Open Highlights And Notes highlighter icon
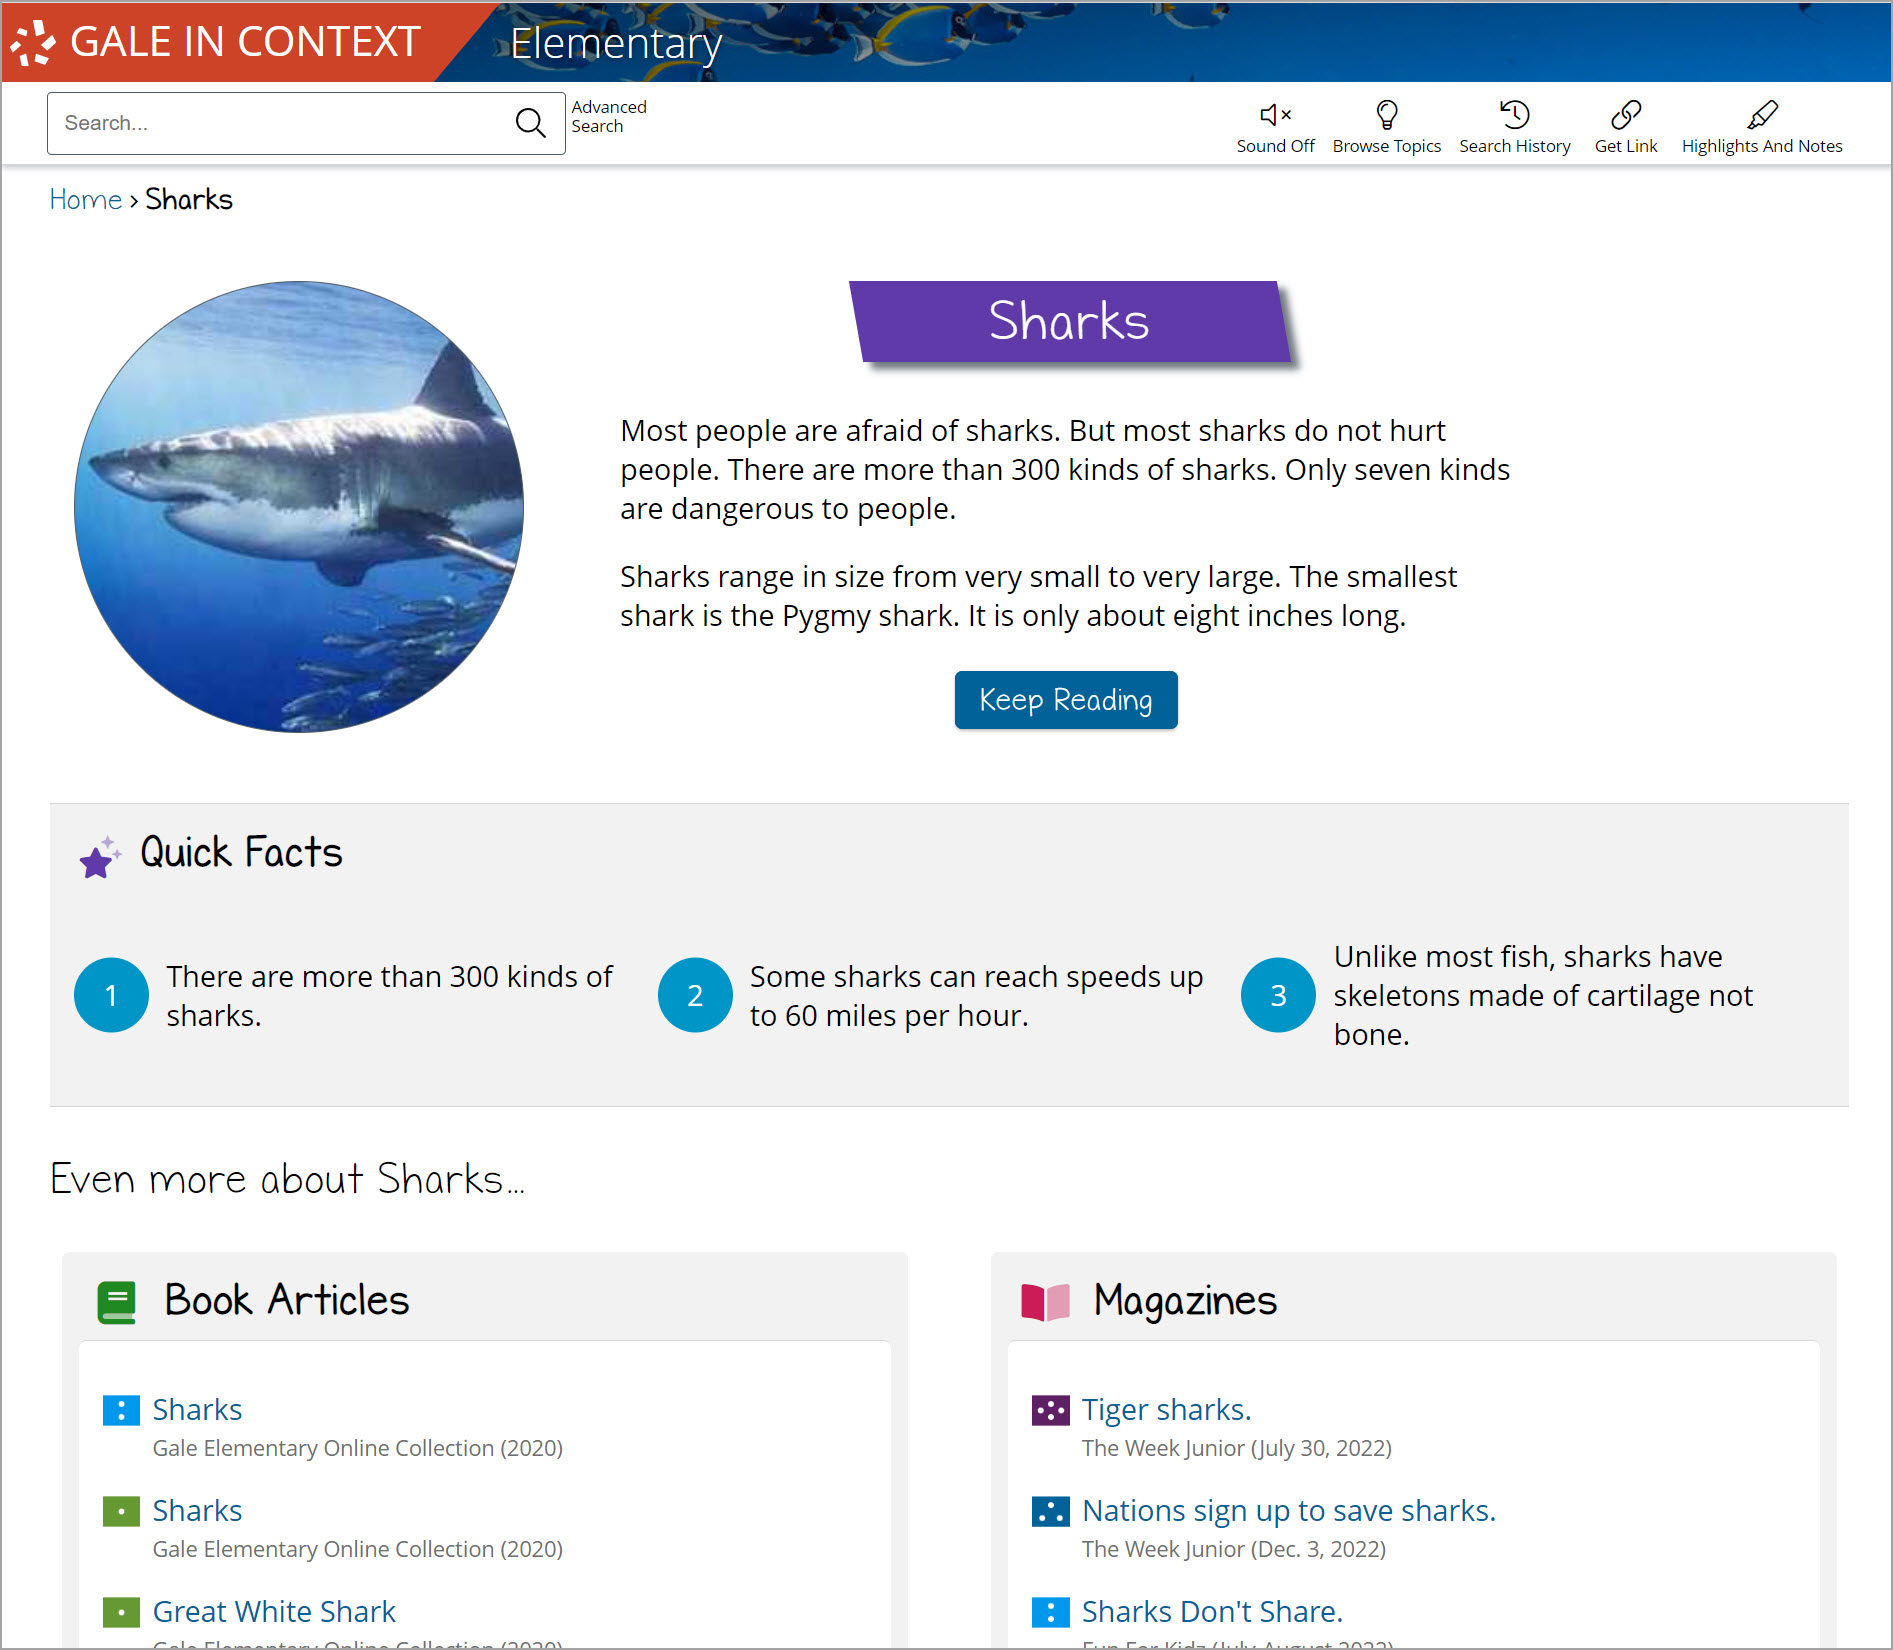 pos(1761,115)
